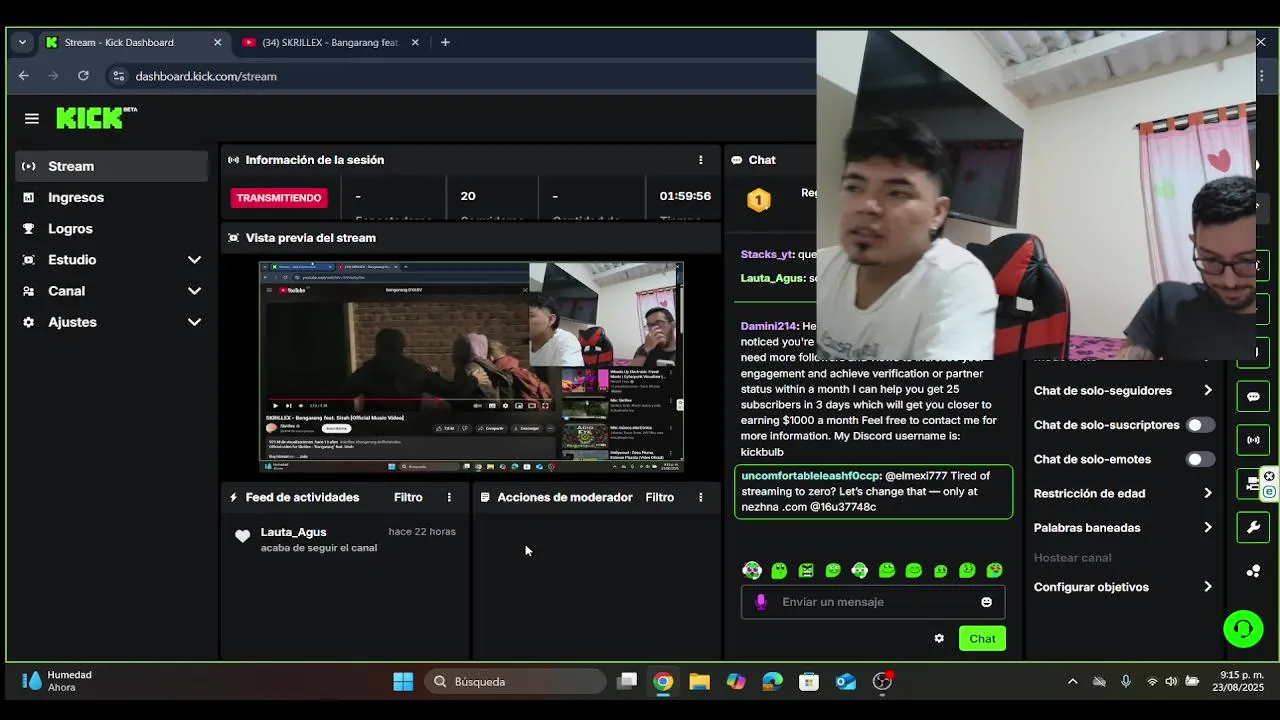Select the angry square-face emote
Image resolution: width=1280 pixels, height=720 pixels.
(x=806, y=570)
